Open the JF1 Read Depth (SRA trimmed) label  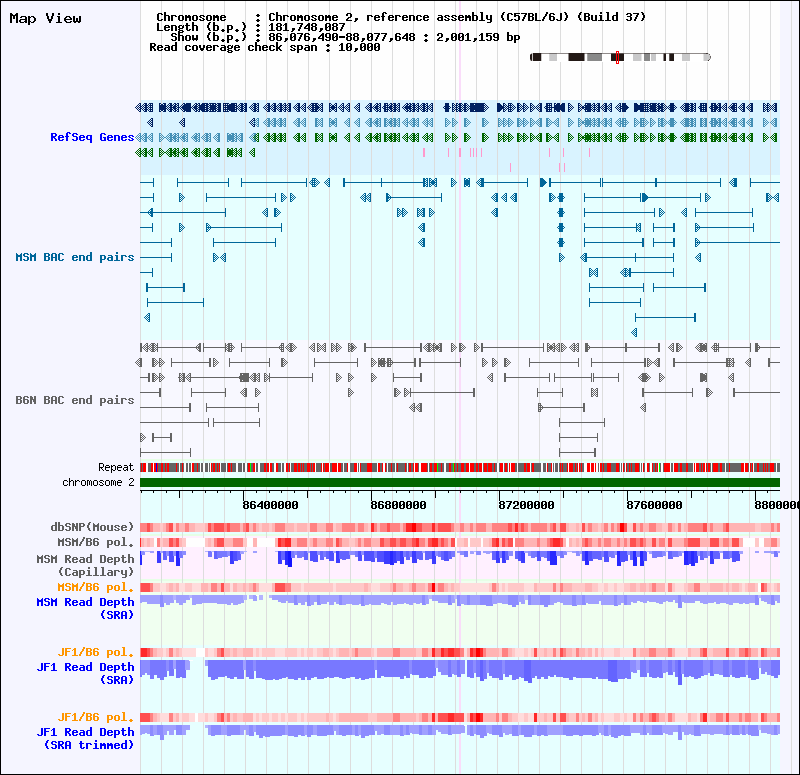coord(85,738)
